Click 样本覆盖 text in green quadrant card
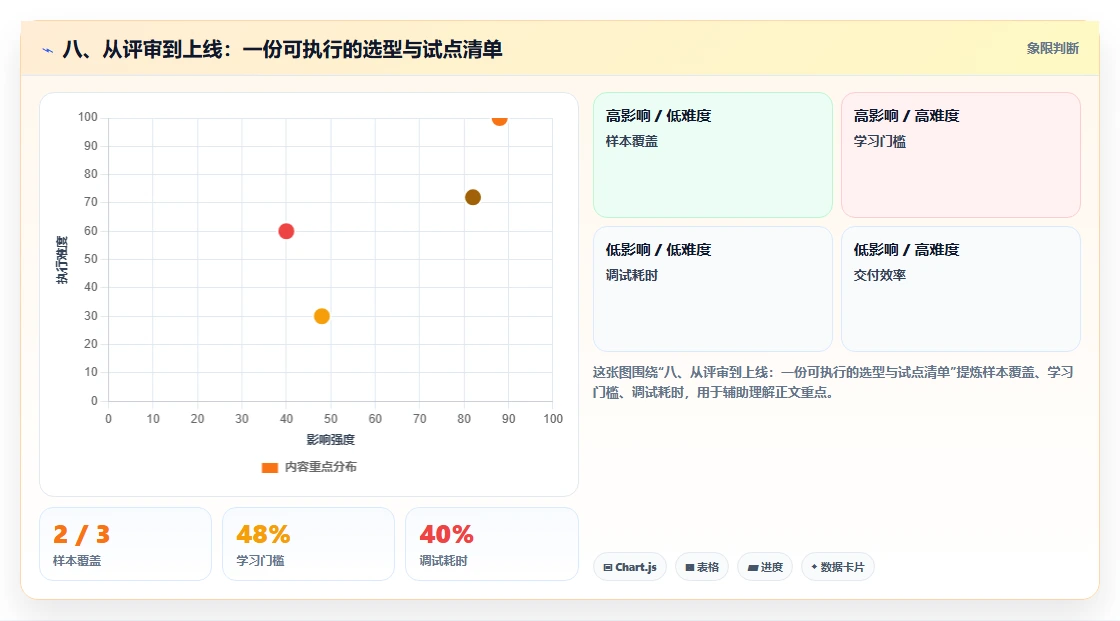1120x621 pixels. (x=631, y=141)
